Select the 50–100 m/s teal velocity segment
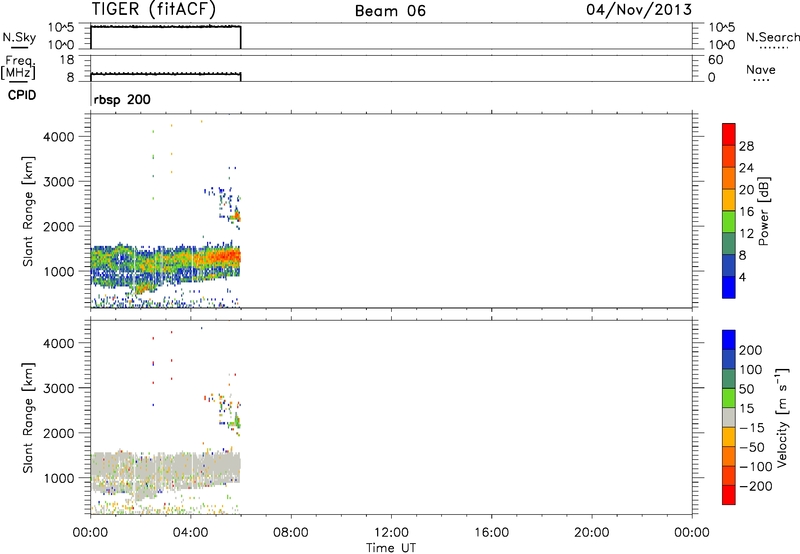Viewport: 800px width, 554px height. [729, 379]
